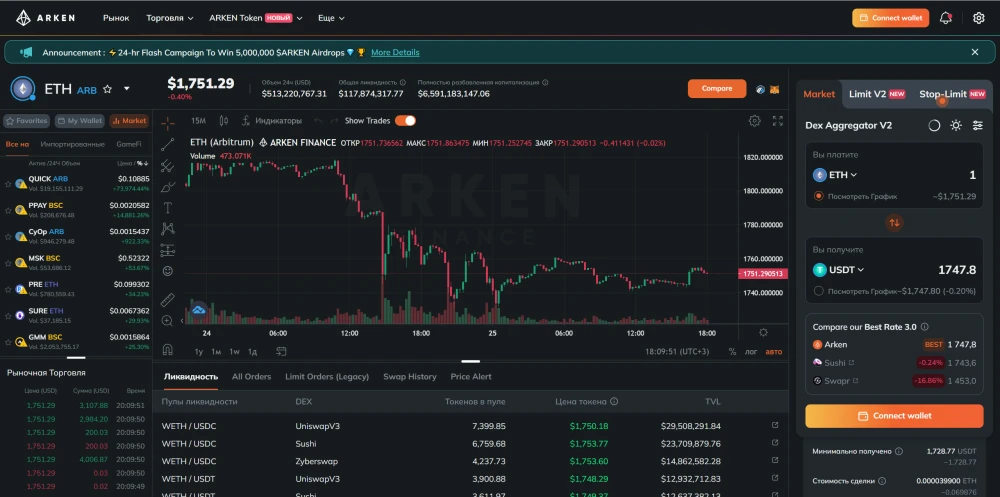1000x497 pixels.
Task: Toggle the Show Trades switch
Action: (405, 121)
